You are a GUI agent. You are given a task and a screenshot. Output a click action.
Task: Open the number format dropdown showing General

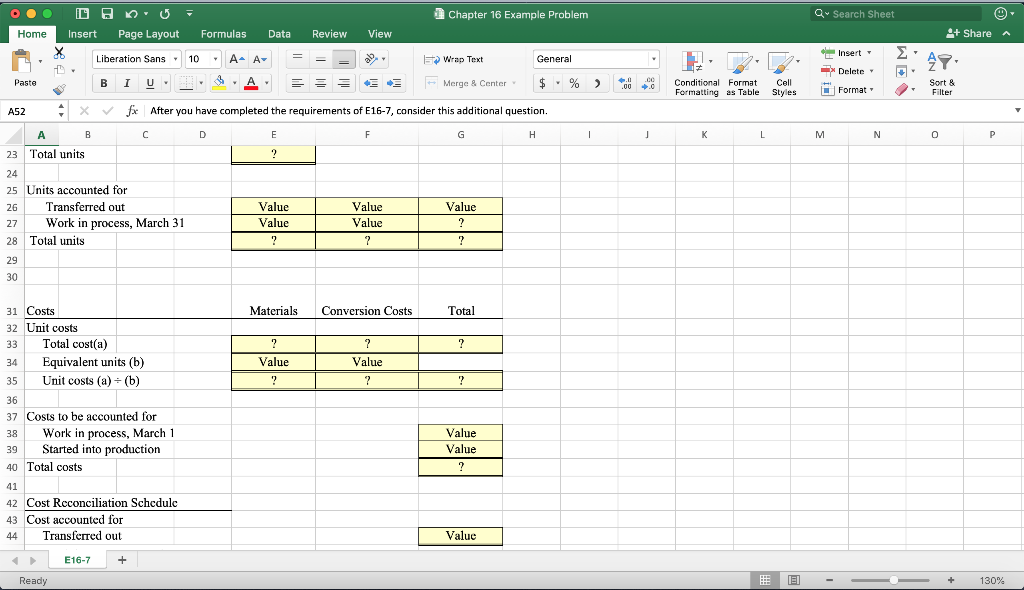coord(596,59)
